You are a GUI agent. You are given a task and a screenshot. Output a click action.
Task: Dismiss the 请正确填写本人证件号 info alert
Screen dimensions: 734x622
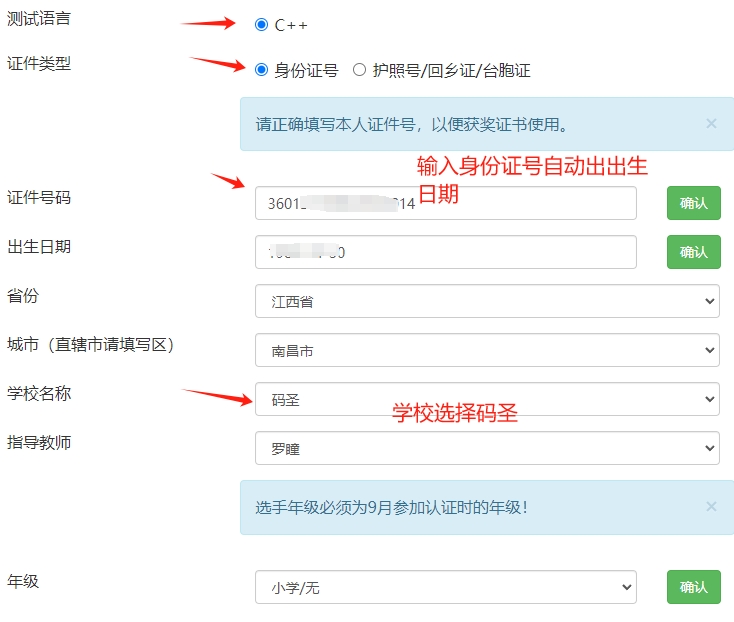pyautogui.click(x=711, y=124)
